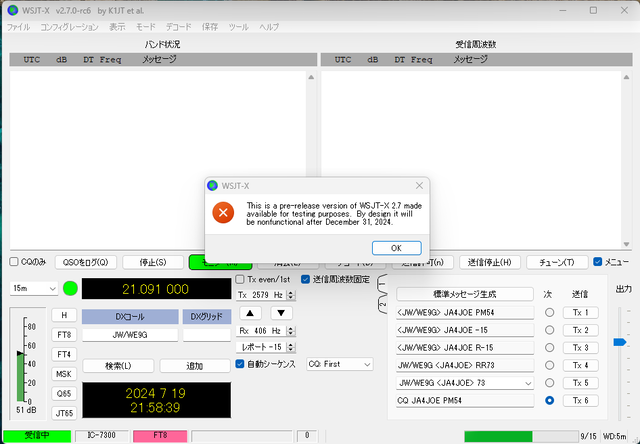The image size is (640, 444).
Task: Click the Tx 4 send button
Action: point(580,365)
